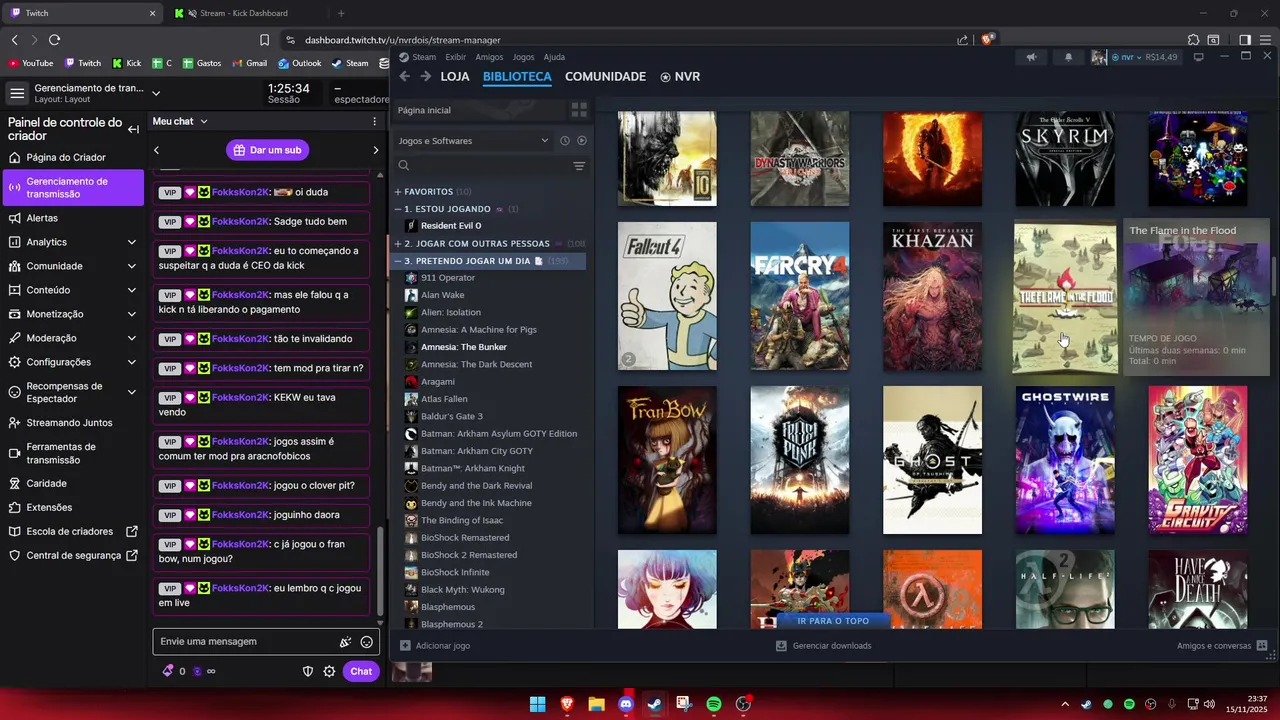Click the recent activity clock filter icon
1280x720 pixels.
pyautogui.click(x=564, y=141)
